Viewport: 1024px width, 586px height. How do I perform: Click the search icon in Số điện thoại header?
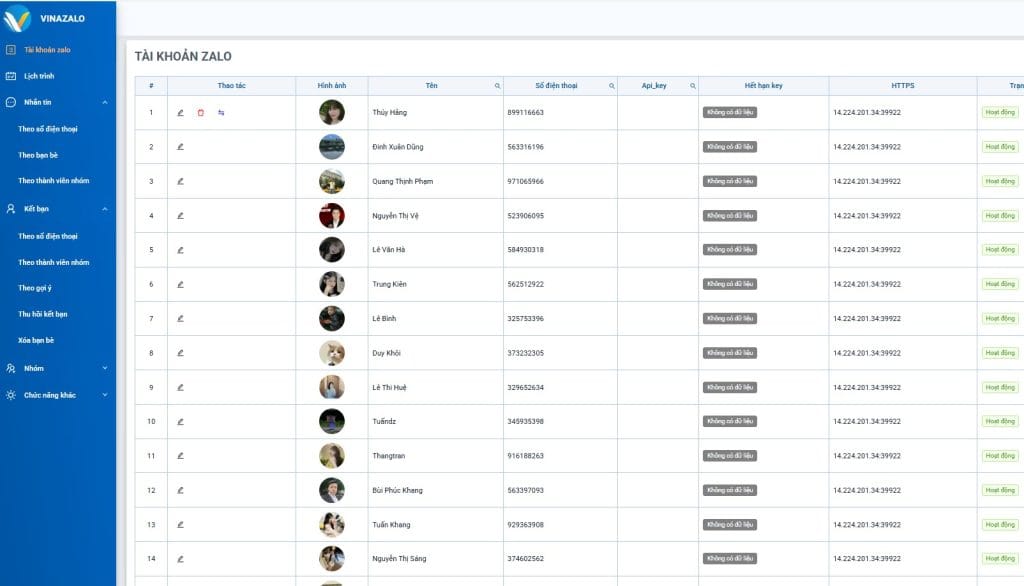pyautogui.click(x=612, y=86)
